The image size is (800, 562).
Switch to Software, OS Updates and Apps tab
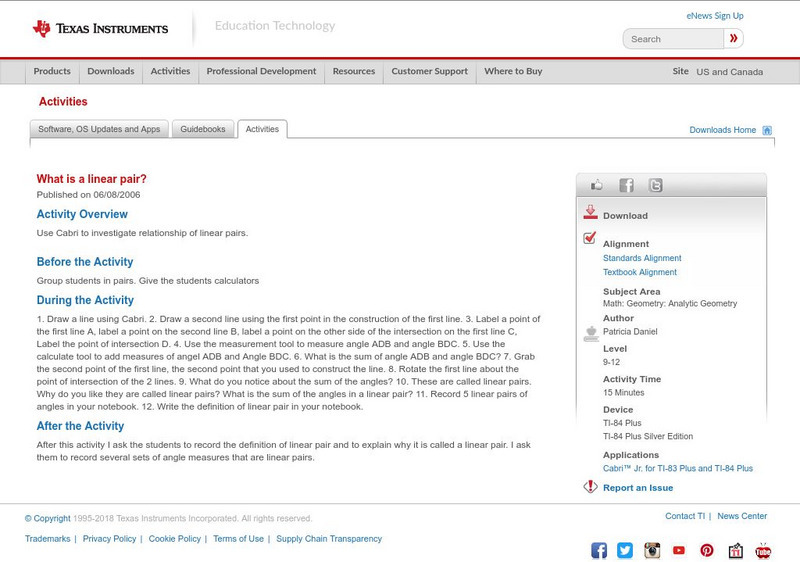point(99,129)
